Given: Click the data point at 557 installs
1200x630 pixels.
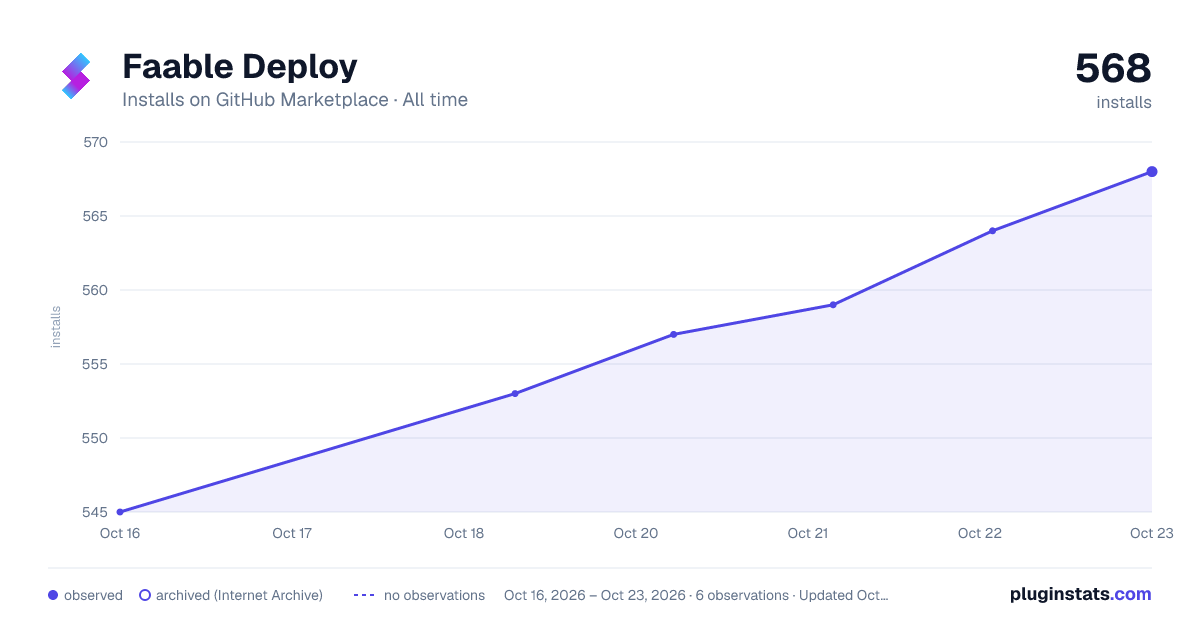Looking at the screenshot, I should 674,334.
